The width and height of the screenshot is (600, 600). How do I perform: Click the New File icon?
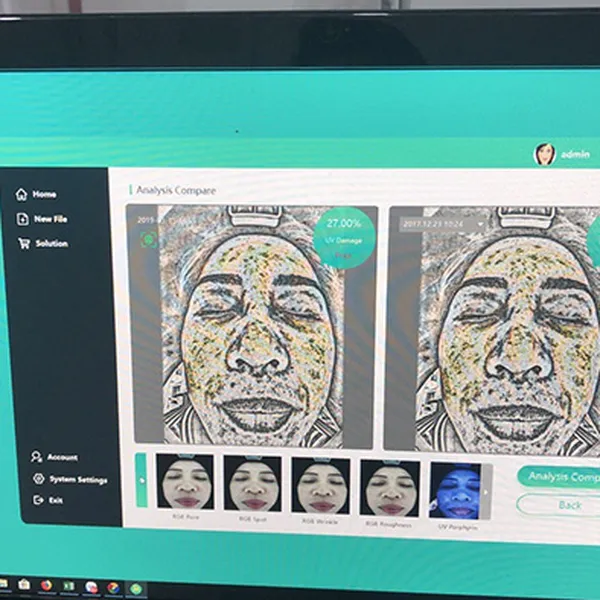click(x=22, y=219)
